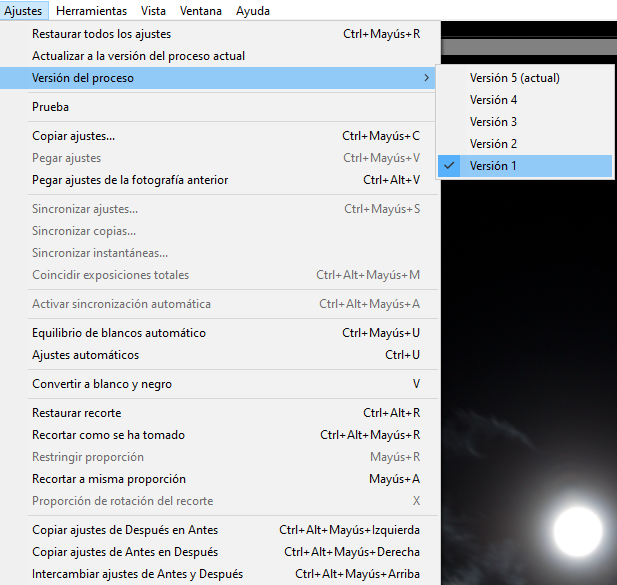The height and width of the screenshot is (585, 617).
Task: Click the checked Versión 1 option
Action: (525, 166)
